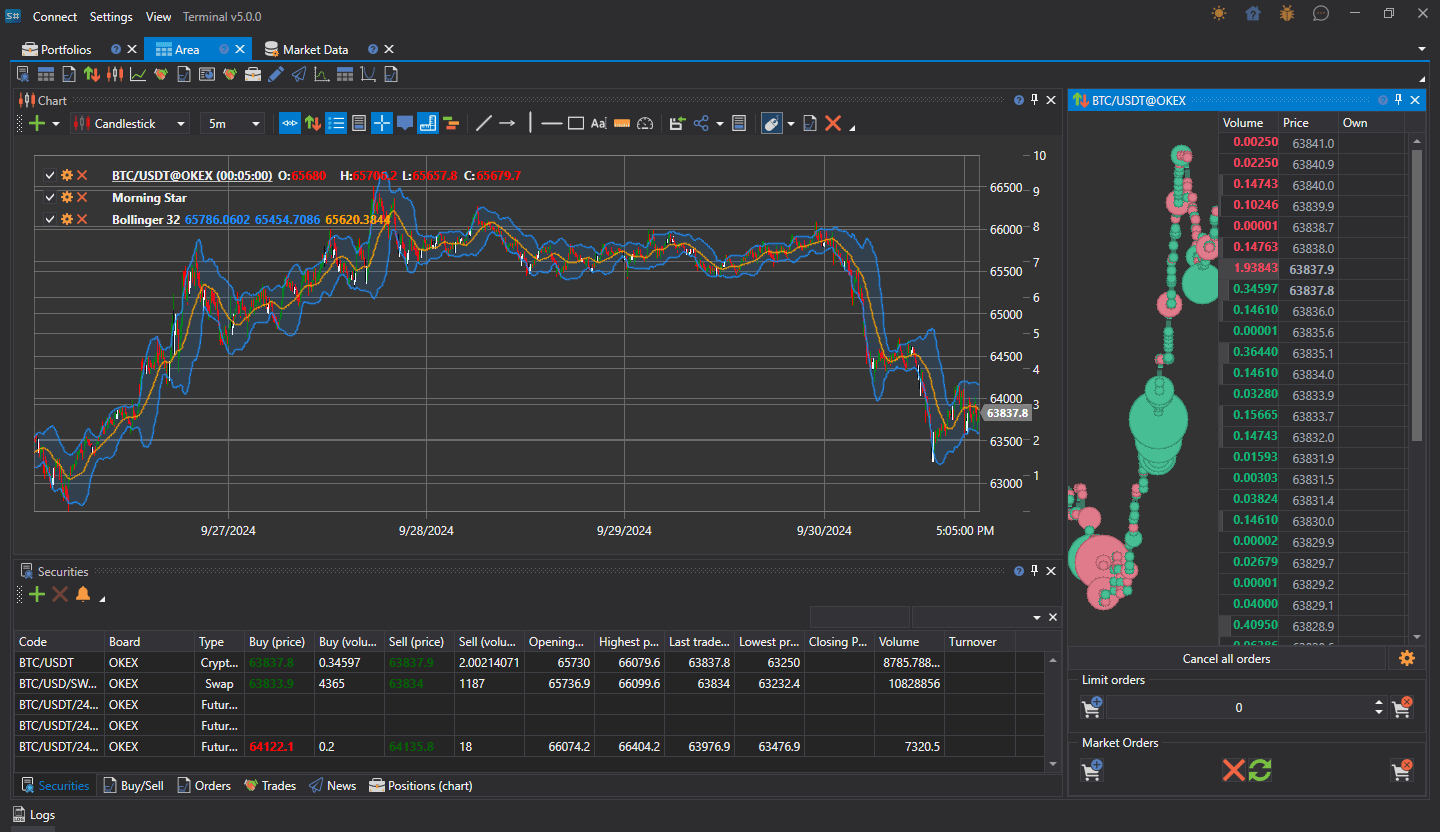Open the 5m timeframe dropdown
The width and height of the screenshot is (1440, 832).
pyautogui.click(x=231, y=124)
